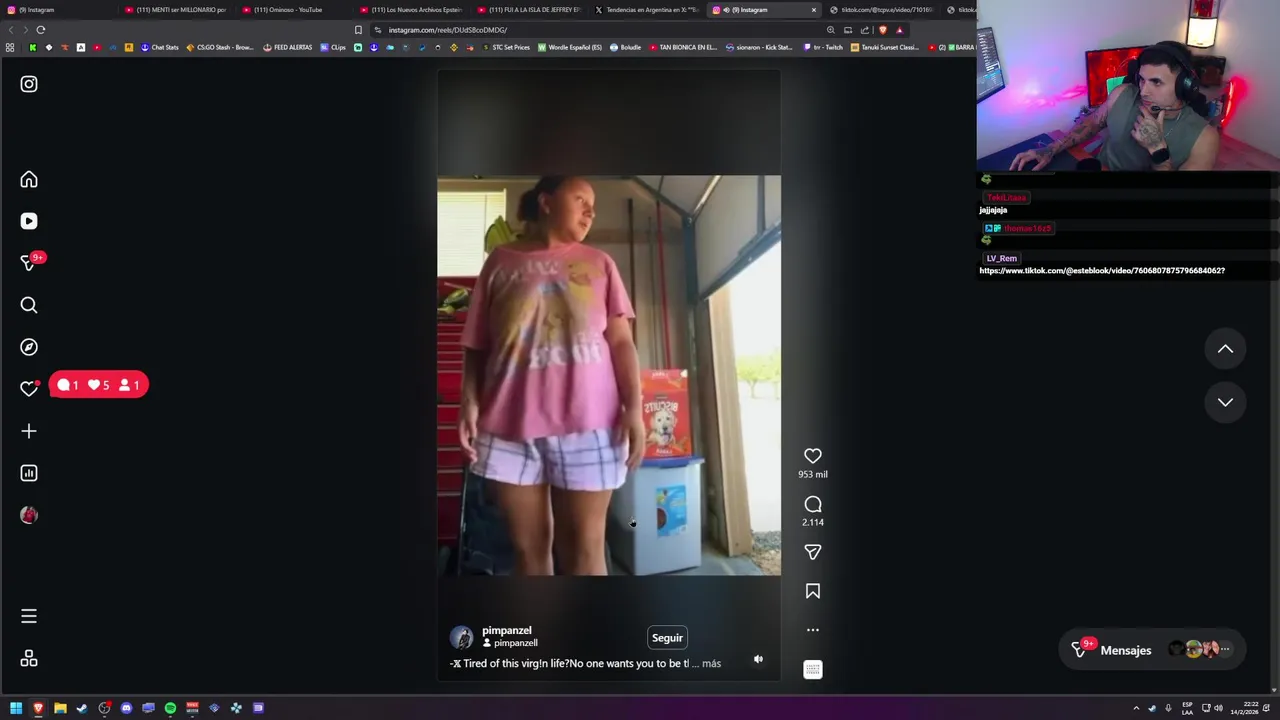Like the reel with heart icon

(x=813, y=456)
